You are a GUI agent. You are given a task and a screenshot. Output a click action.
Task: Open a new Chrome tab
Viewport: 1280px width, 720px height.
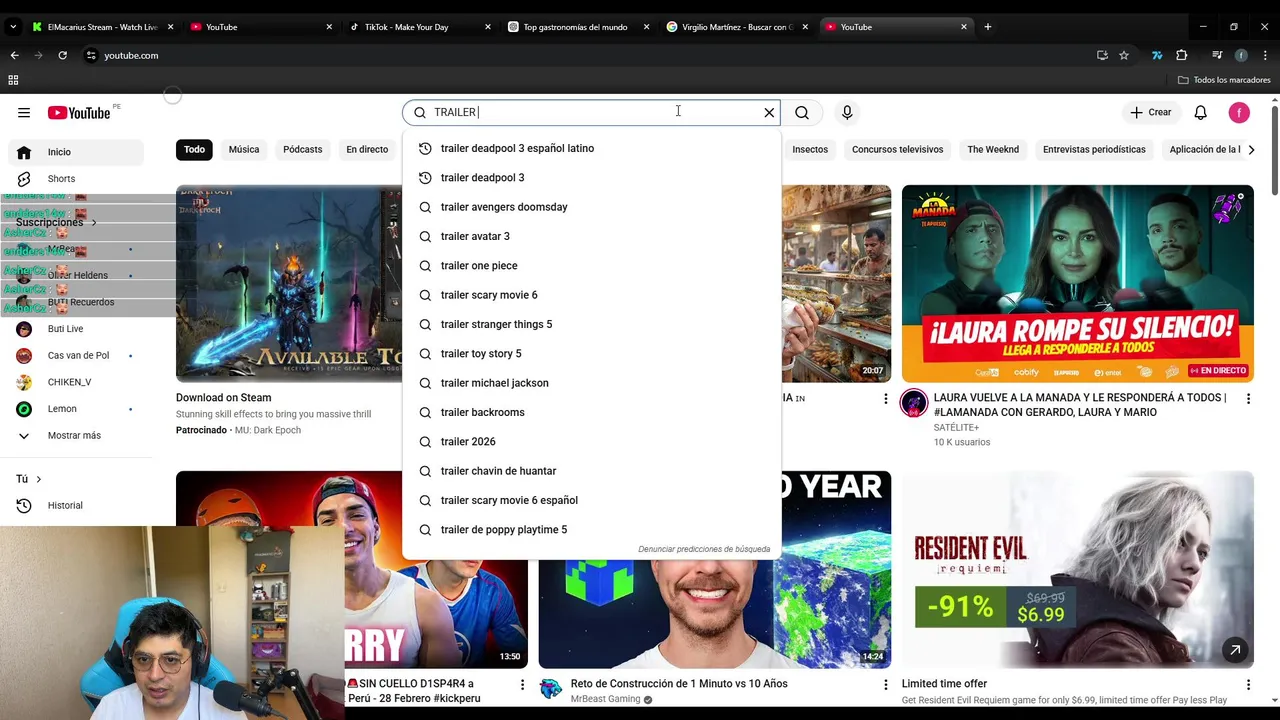[988, 27]
